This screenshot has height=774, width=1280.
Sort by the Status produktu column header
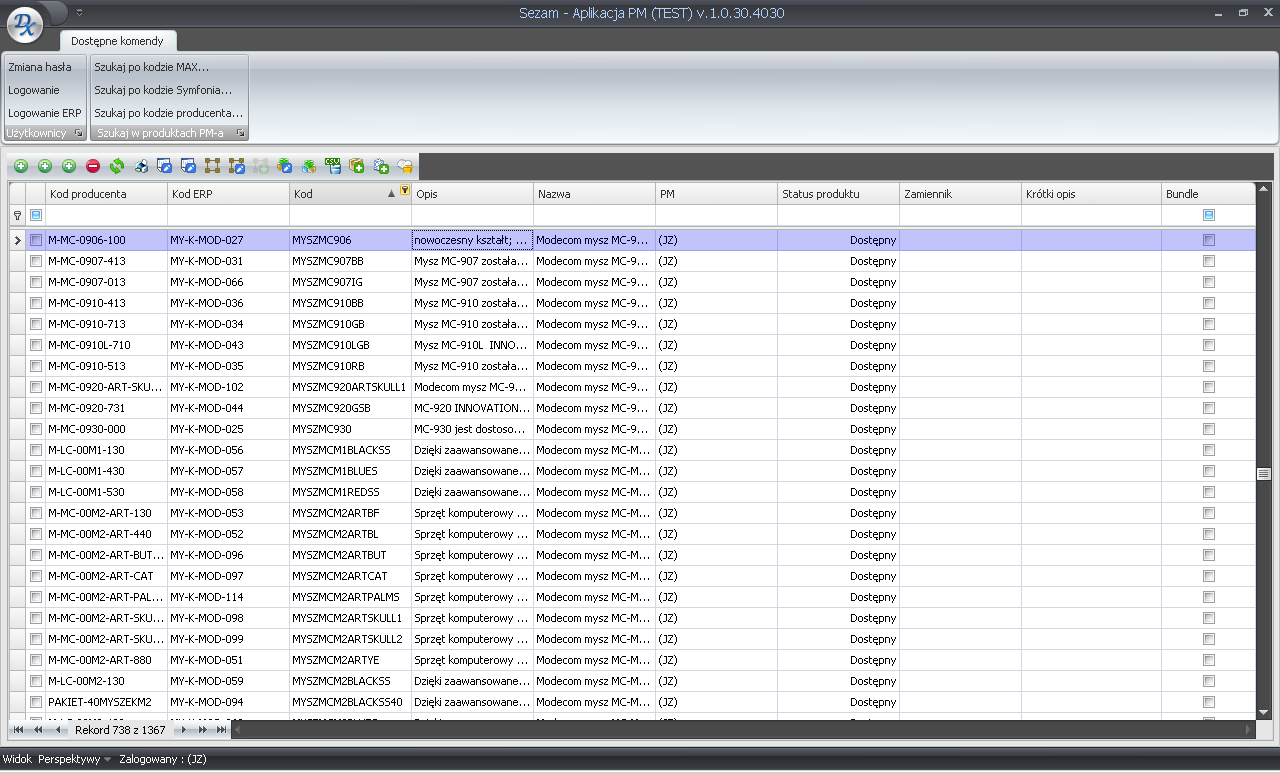838,194
